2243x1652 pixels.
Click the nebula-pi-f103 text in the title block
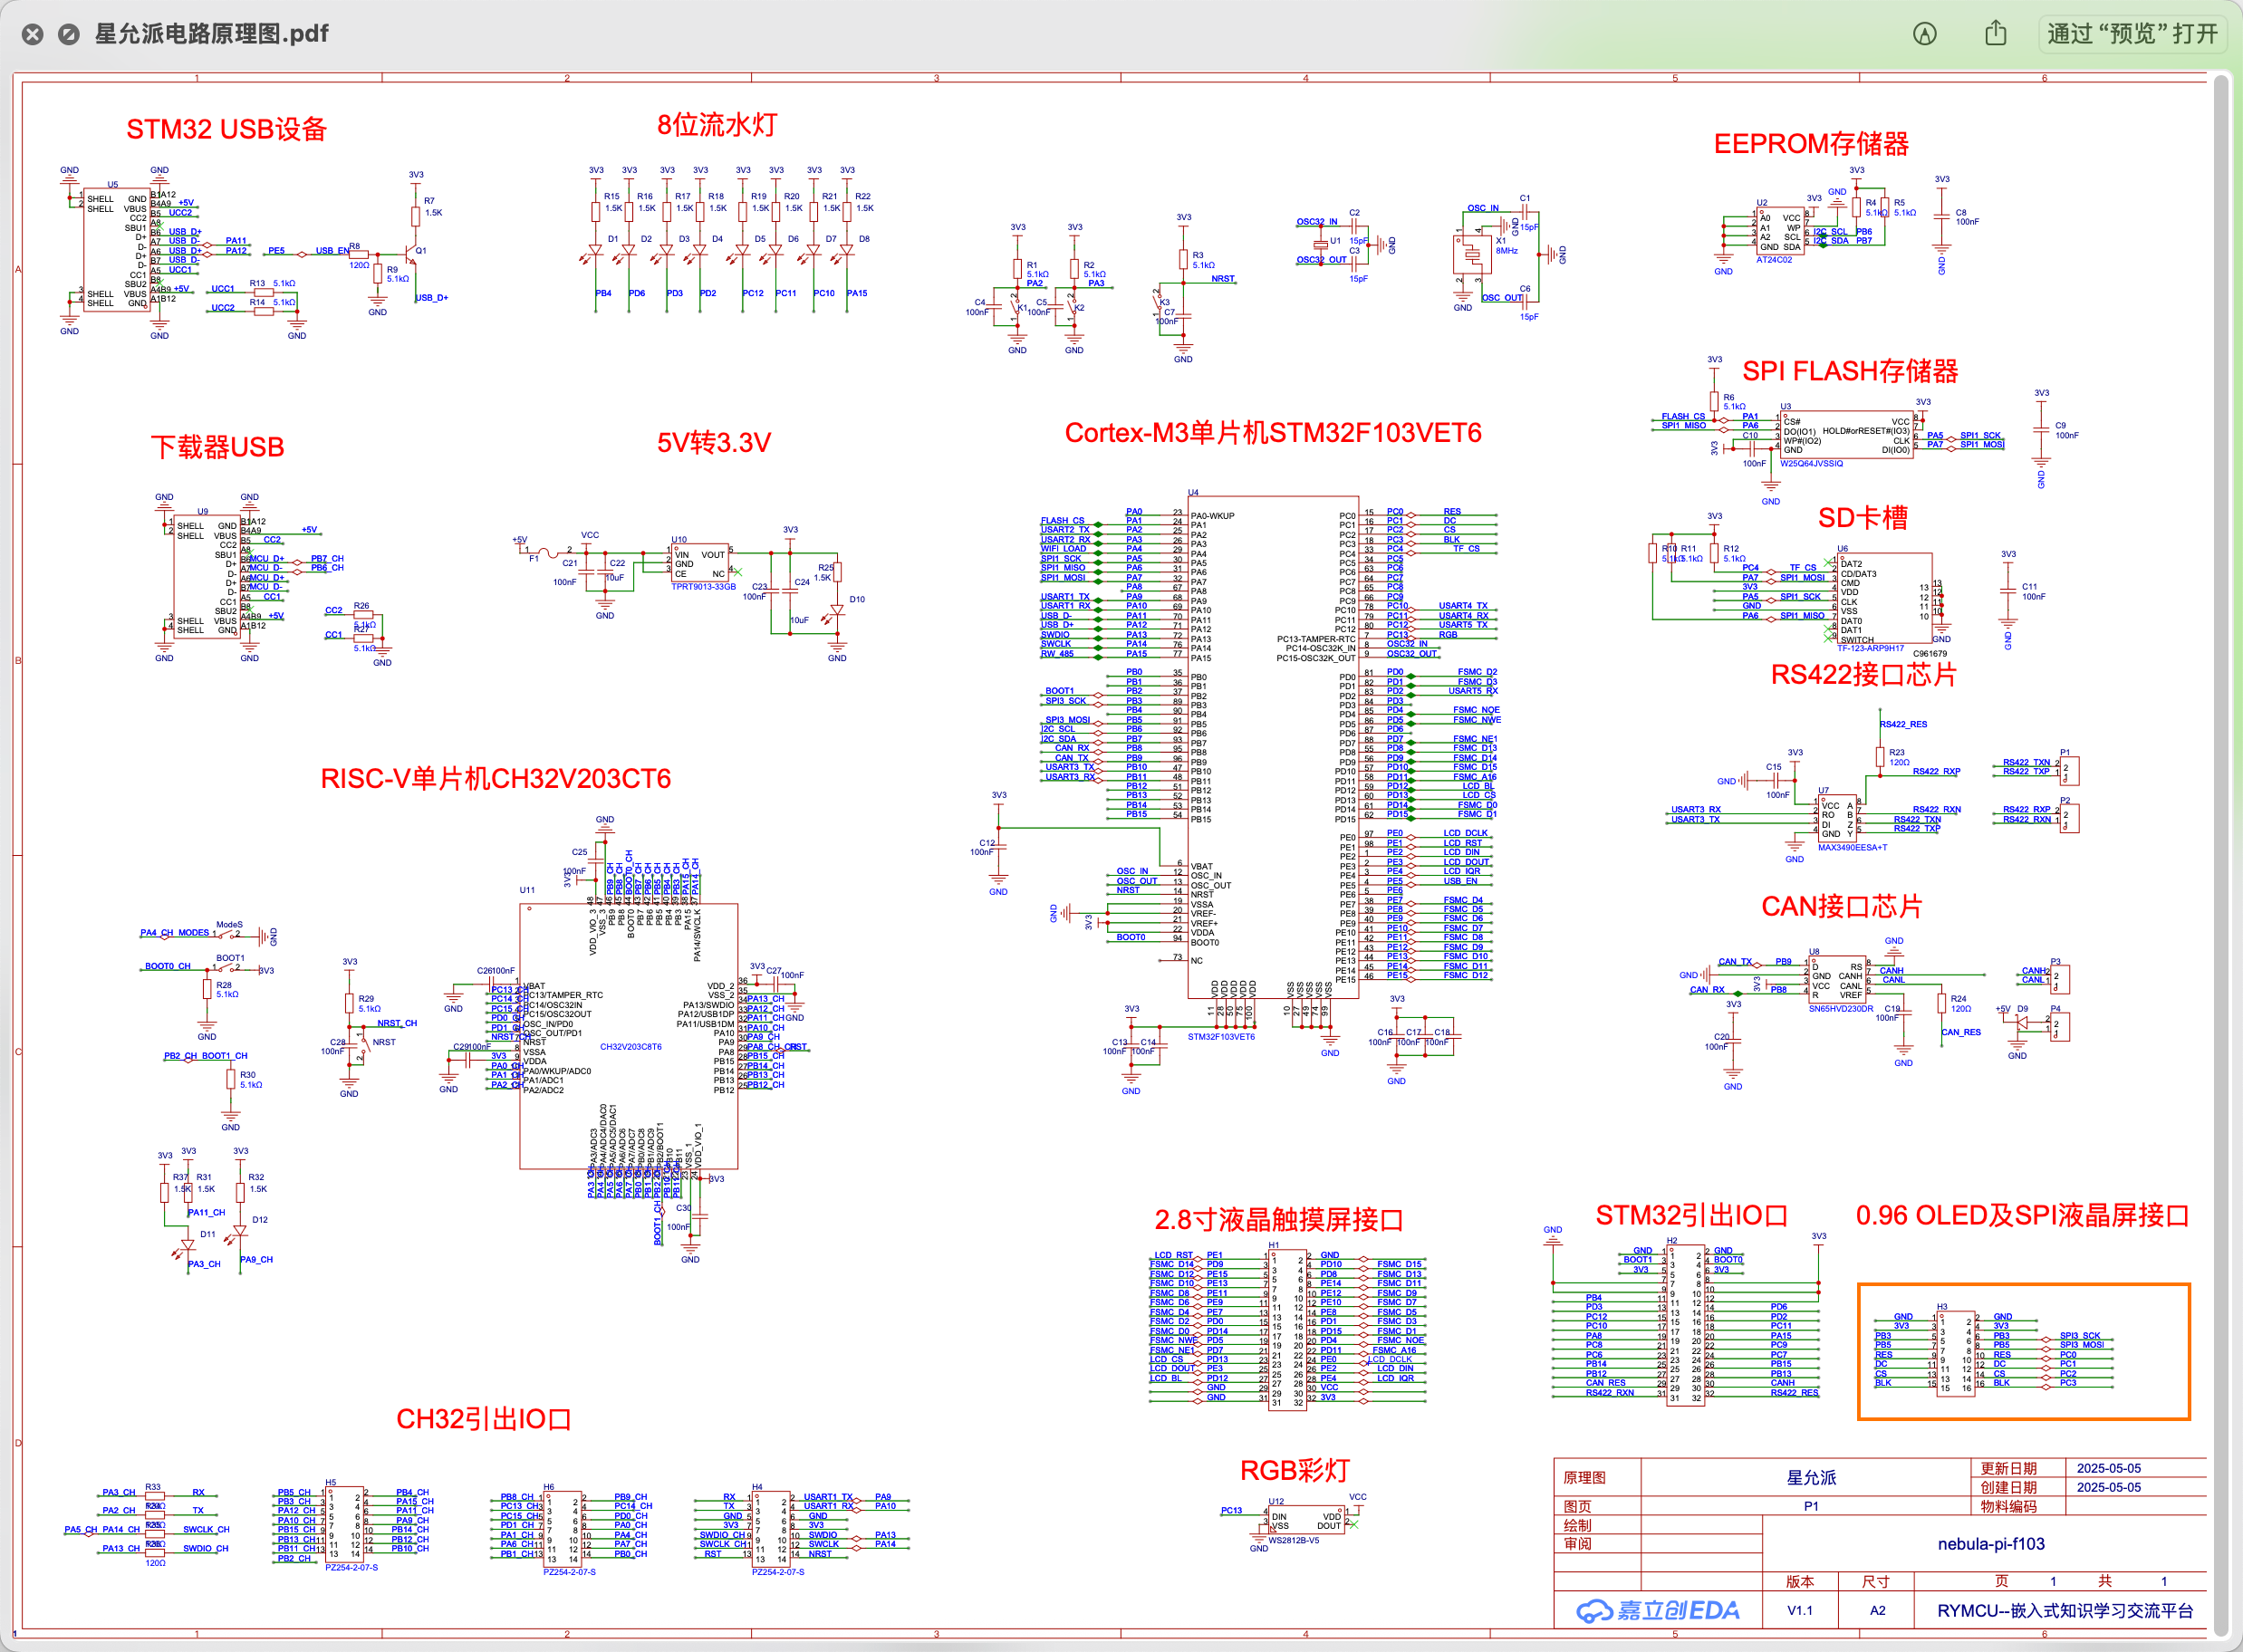click(1990, 1544)
